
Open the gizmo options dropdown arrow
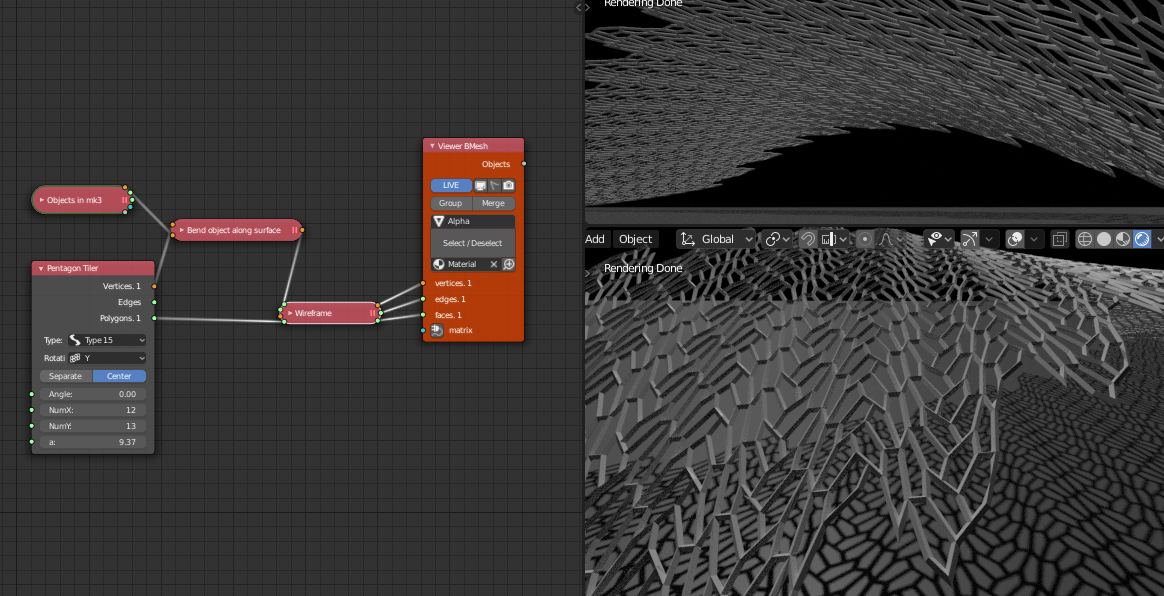point(989,239)
